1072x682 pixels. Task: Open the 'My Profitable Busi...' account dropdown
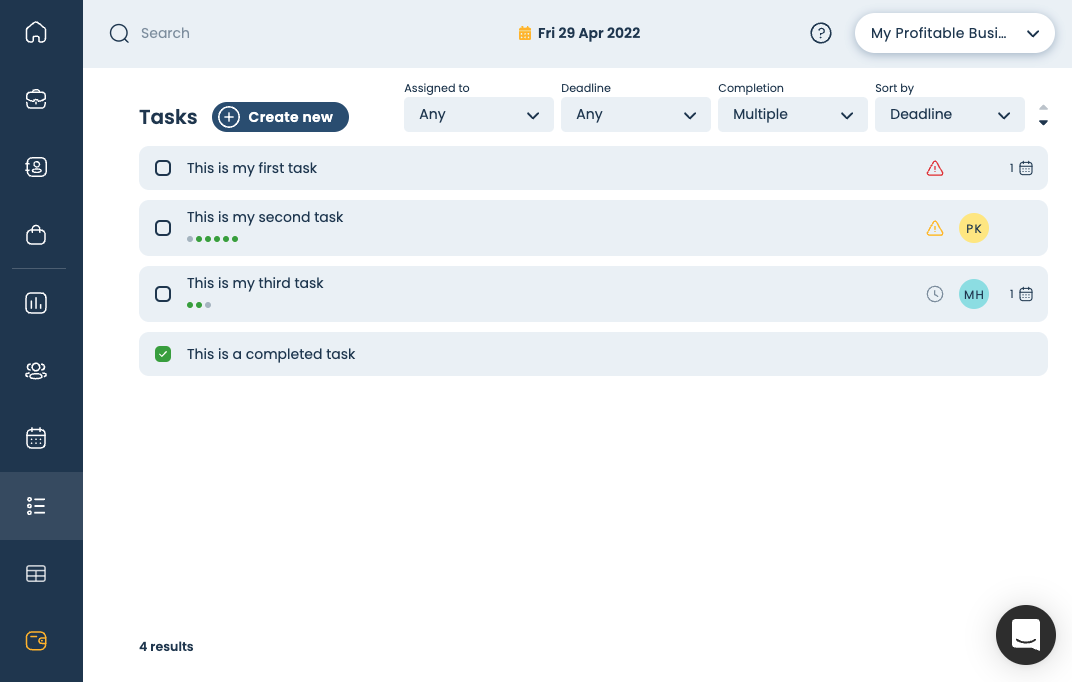click(954, 33)
